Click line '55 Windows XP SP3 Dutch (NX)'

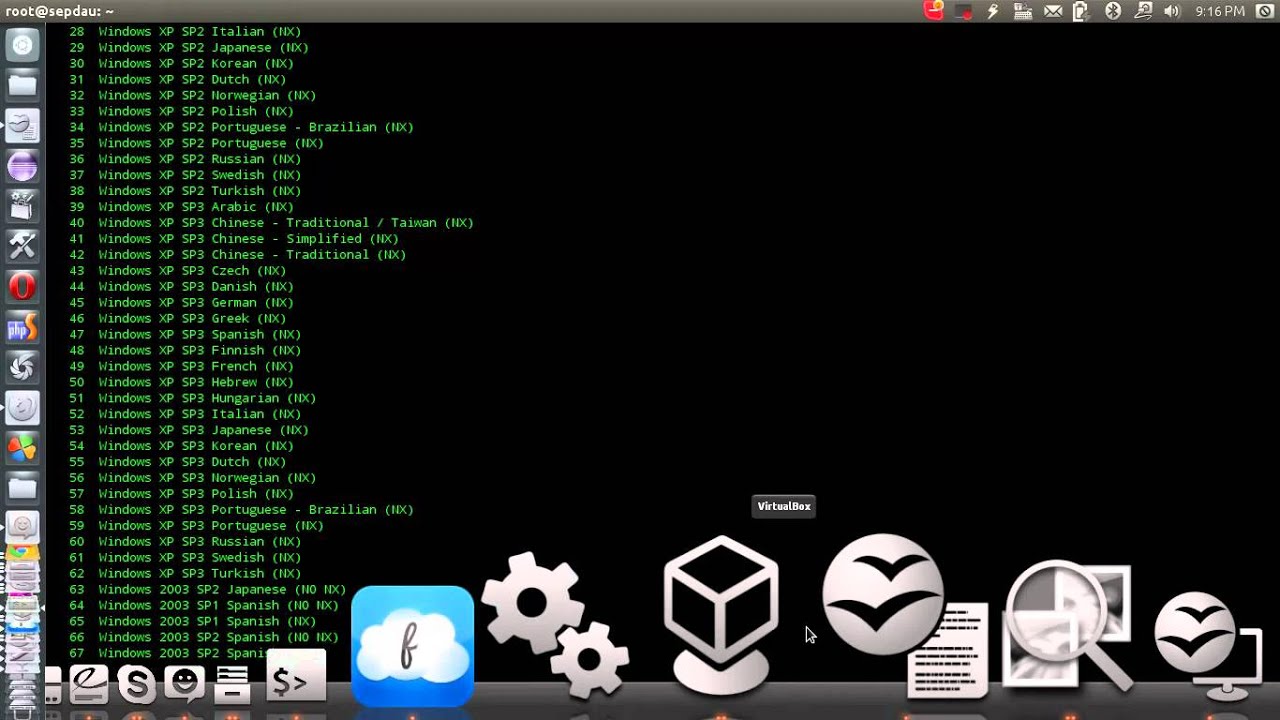[178, 462]
